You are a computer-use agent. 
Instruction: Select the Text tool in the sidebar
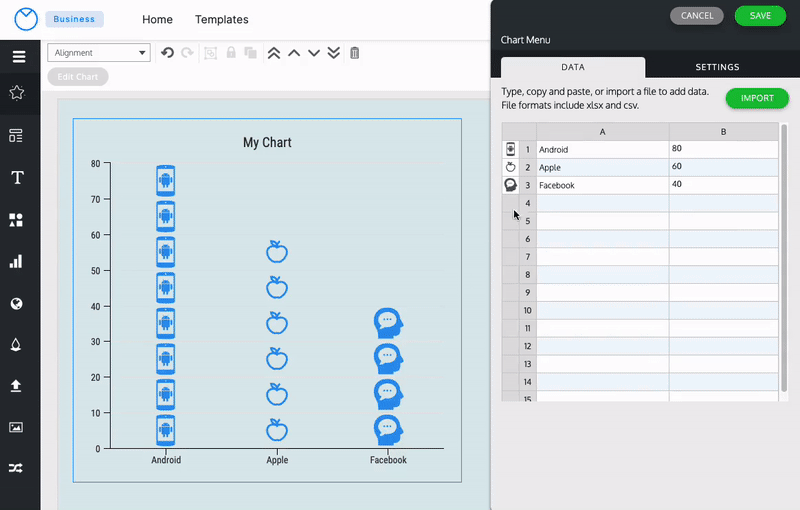pos(17,178)
